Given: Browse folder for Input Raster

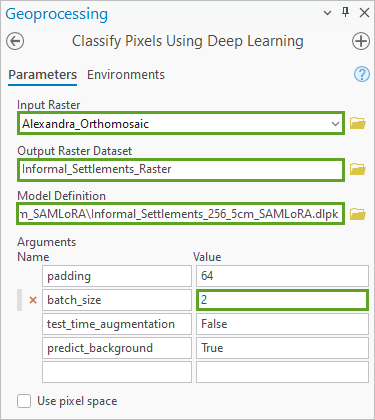Looking at the screenshot, I should point(358,123).
